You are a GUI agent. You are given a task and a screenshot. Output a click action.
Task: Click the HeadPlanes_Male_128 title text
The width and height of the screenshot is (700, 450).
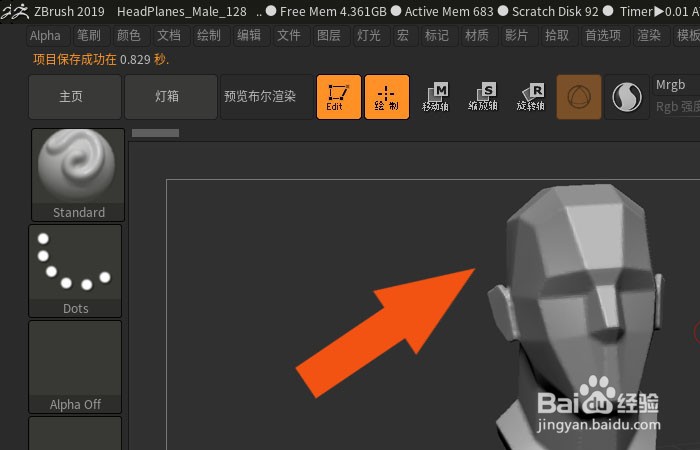[x=182, y=12]
